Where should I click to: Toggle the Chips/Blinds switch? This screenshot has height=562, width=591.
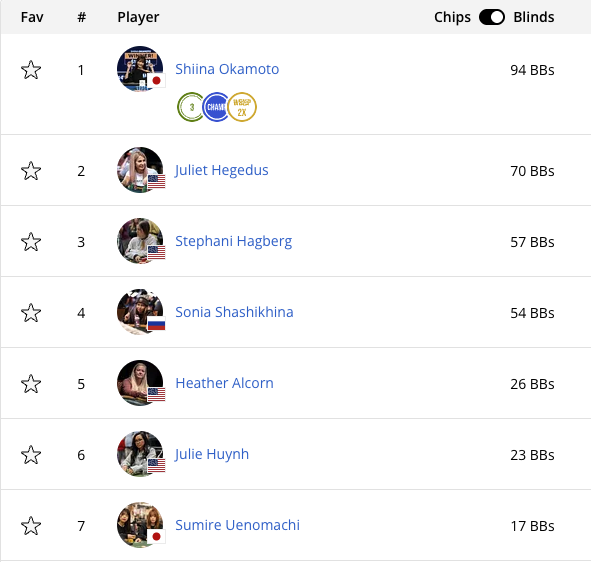(x=491, y=17)
